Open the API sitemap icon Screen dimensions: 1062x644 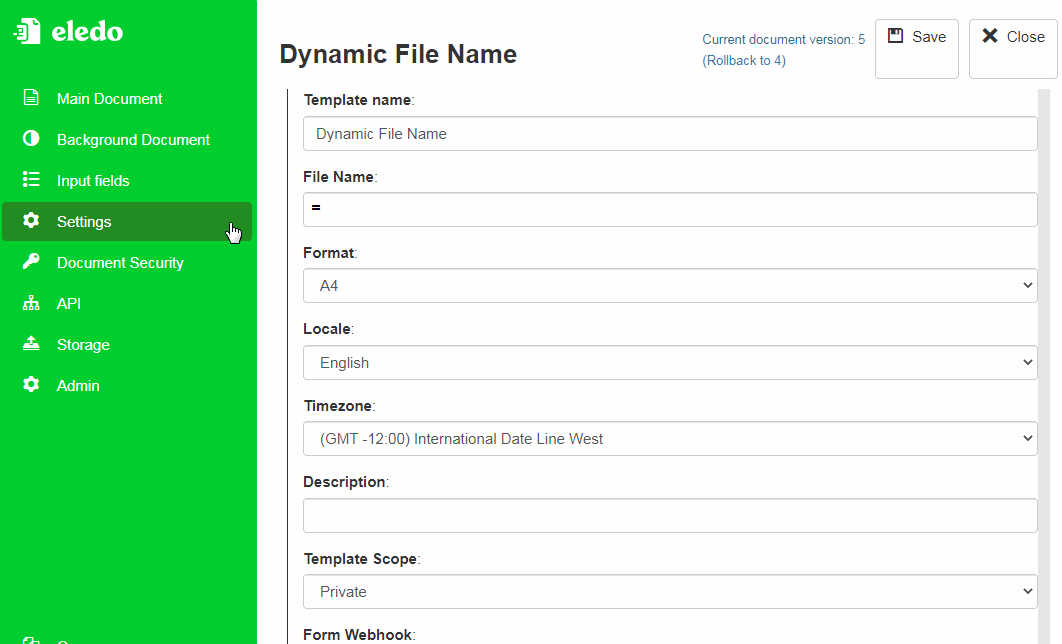point(30,303)
